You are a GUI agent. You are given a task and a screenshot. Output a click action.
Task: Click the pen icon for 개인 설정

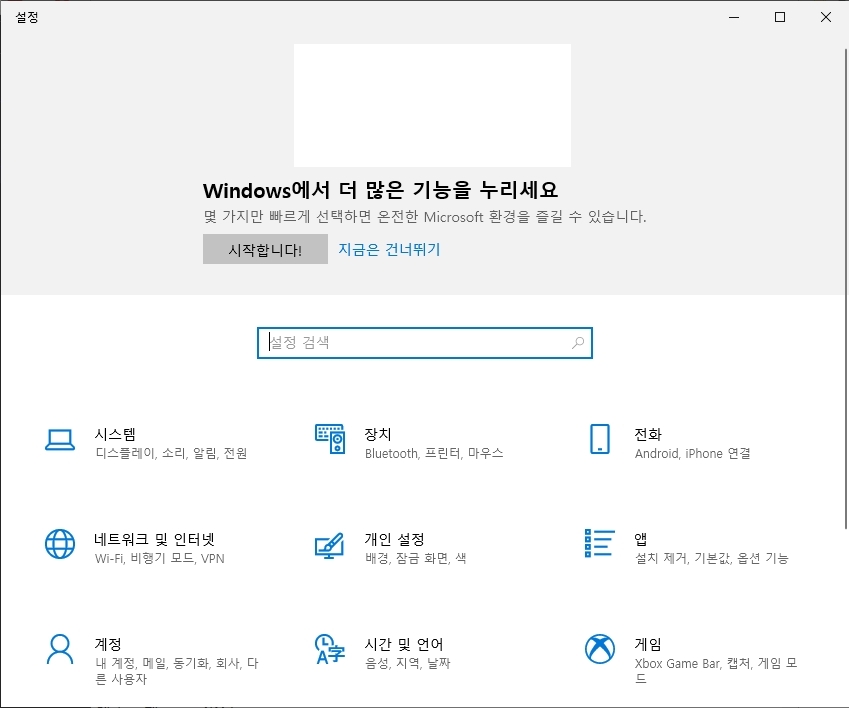[329, 544]
